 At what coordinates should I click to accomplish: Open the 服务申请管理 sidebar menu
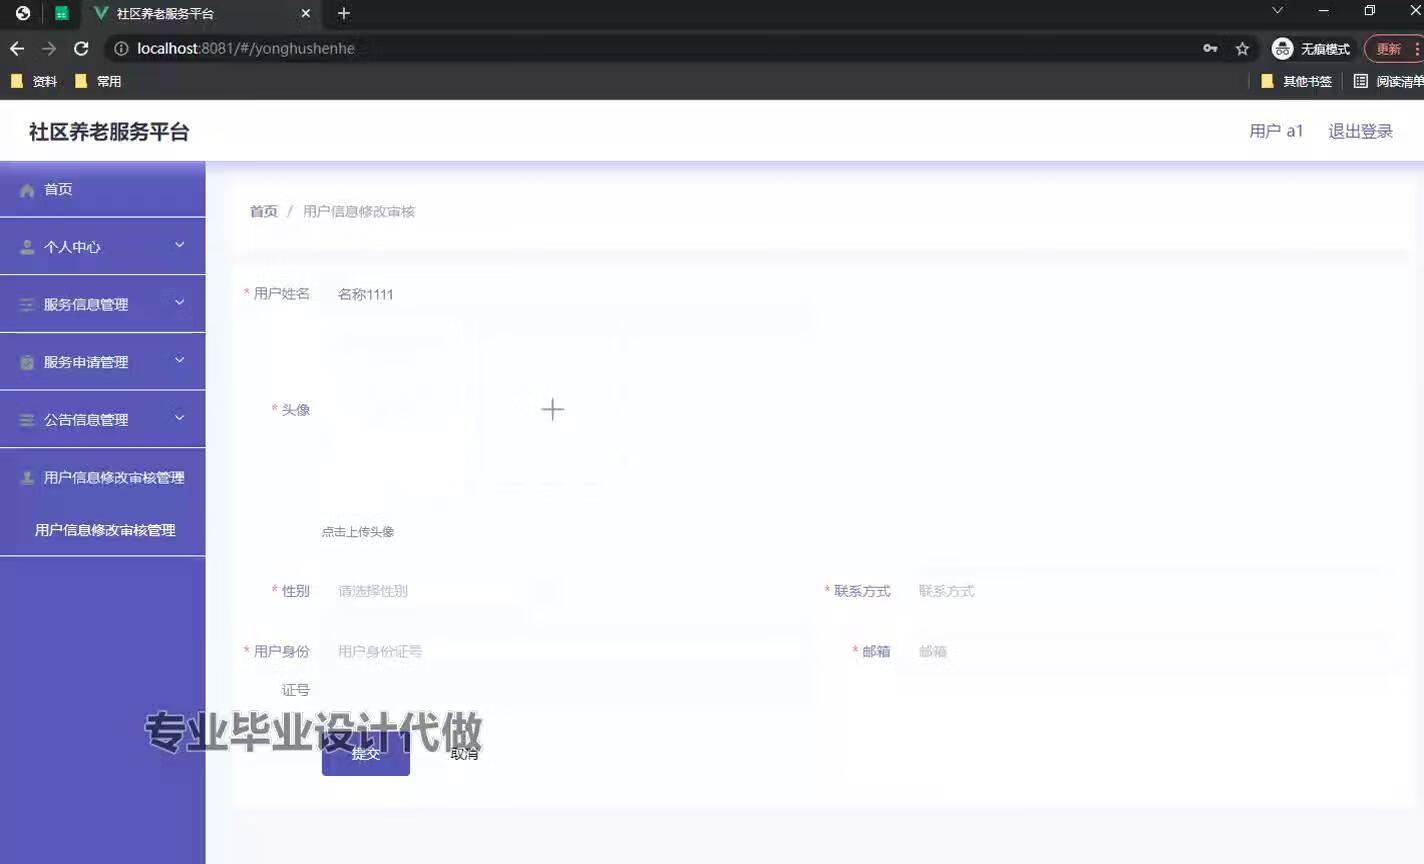click(103, 362)
